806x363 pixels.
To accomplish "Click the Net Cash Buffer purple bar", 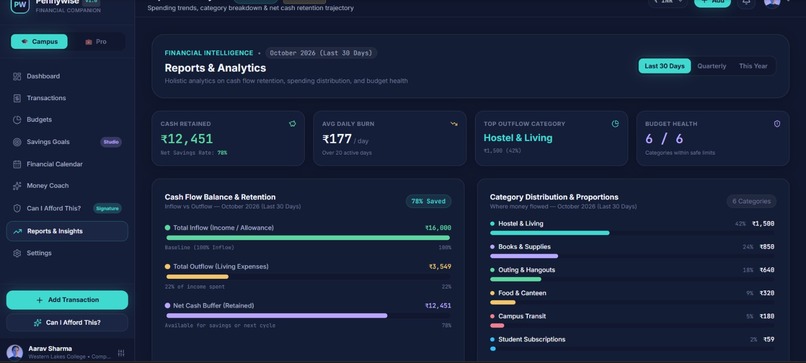I will (277, 316).
